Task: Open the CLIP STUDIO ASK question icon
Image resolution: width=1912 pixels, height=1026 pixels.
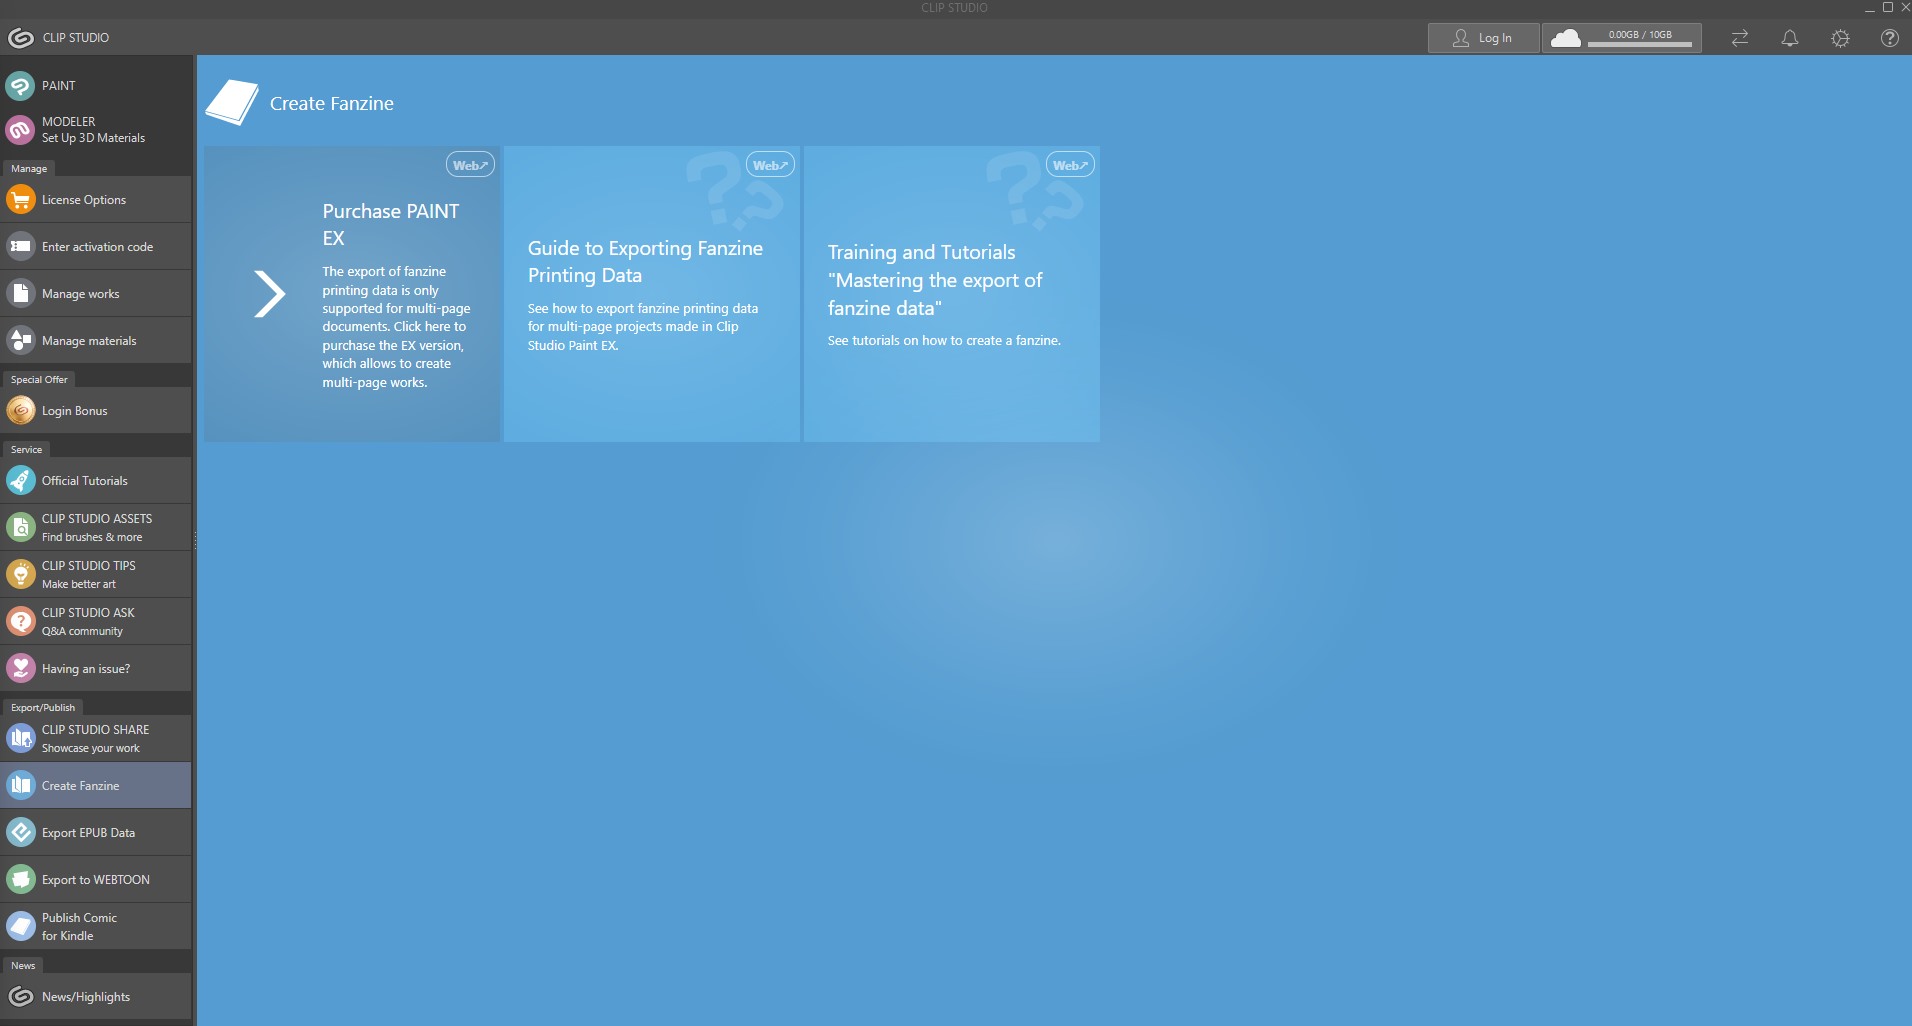Action: [x=20, y=621]
